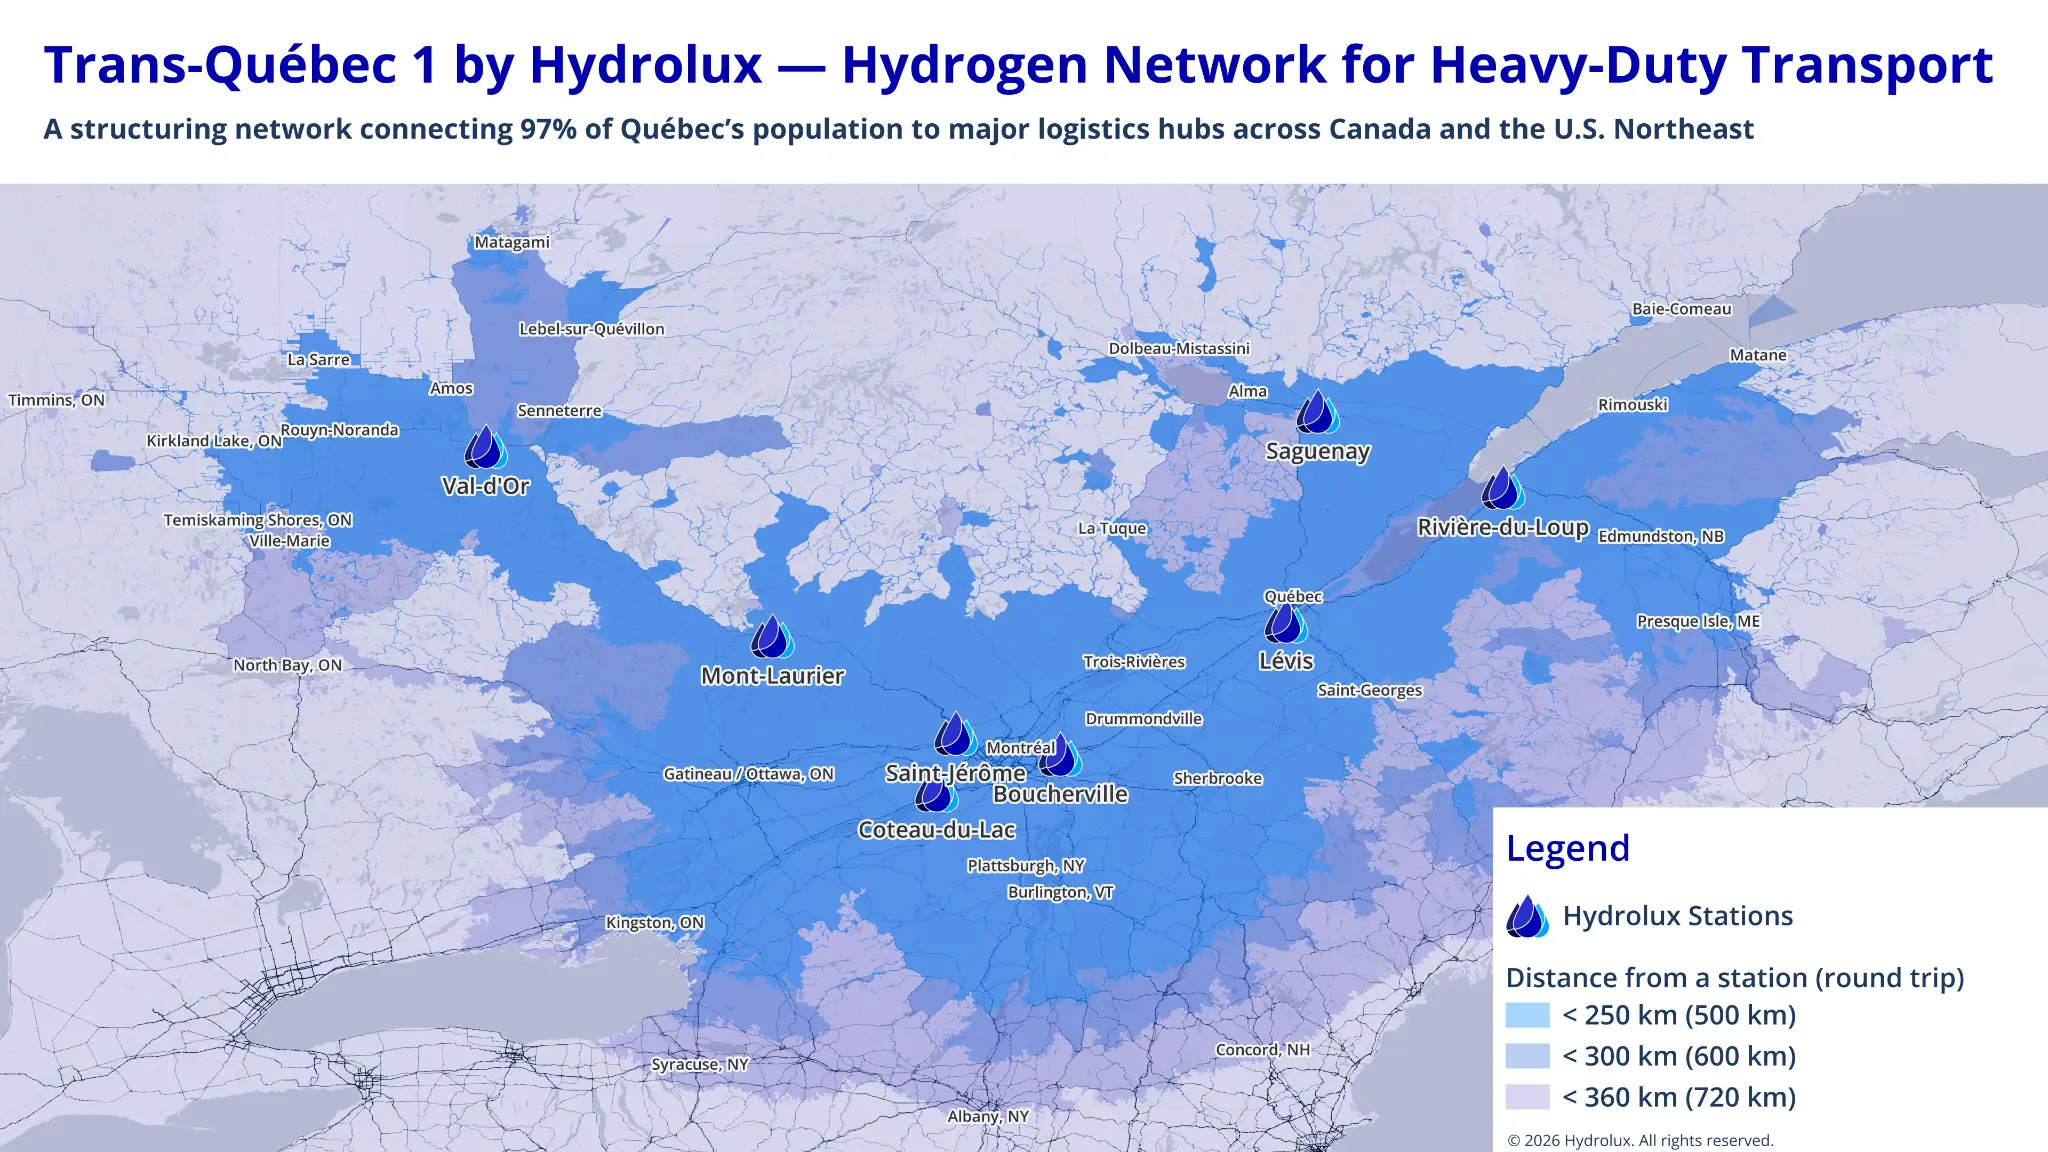Click the < 300 km (600 km) legend text
Image resolution: width=2048 pixels, height=1152 pixels.
(1679, 1056)
